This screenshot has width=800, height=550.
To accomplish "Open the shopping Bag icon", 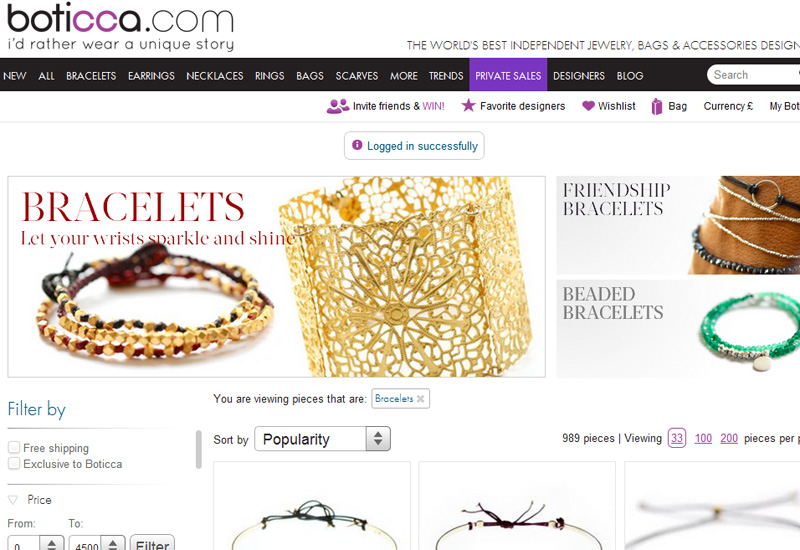I will pos(657,106).
